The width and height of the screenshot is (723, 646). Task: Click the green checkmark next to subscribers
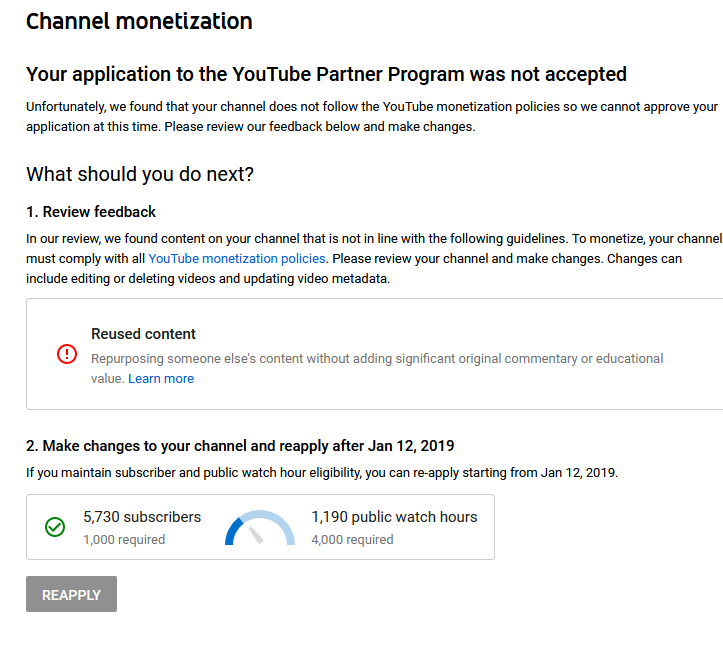(56, 526)
